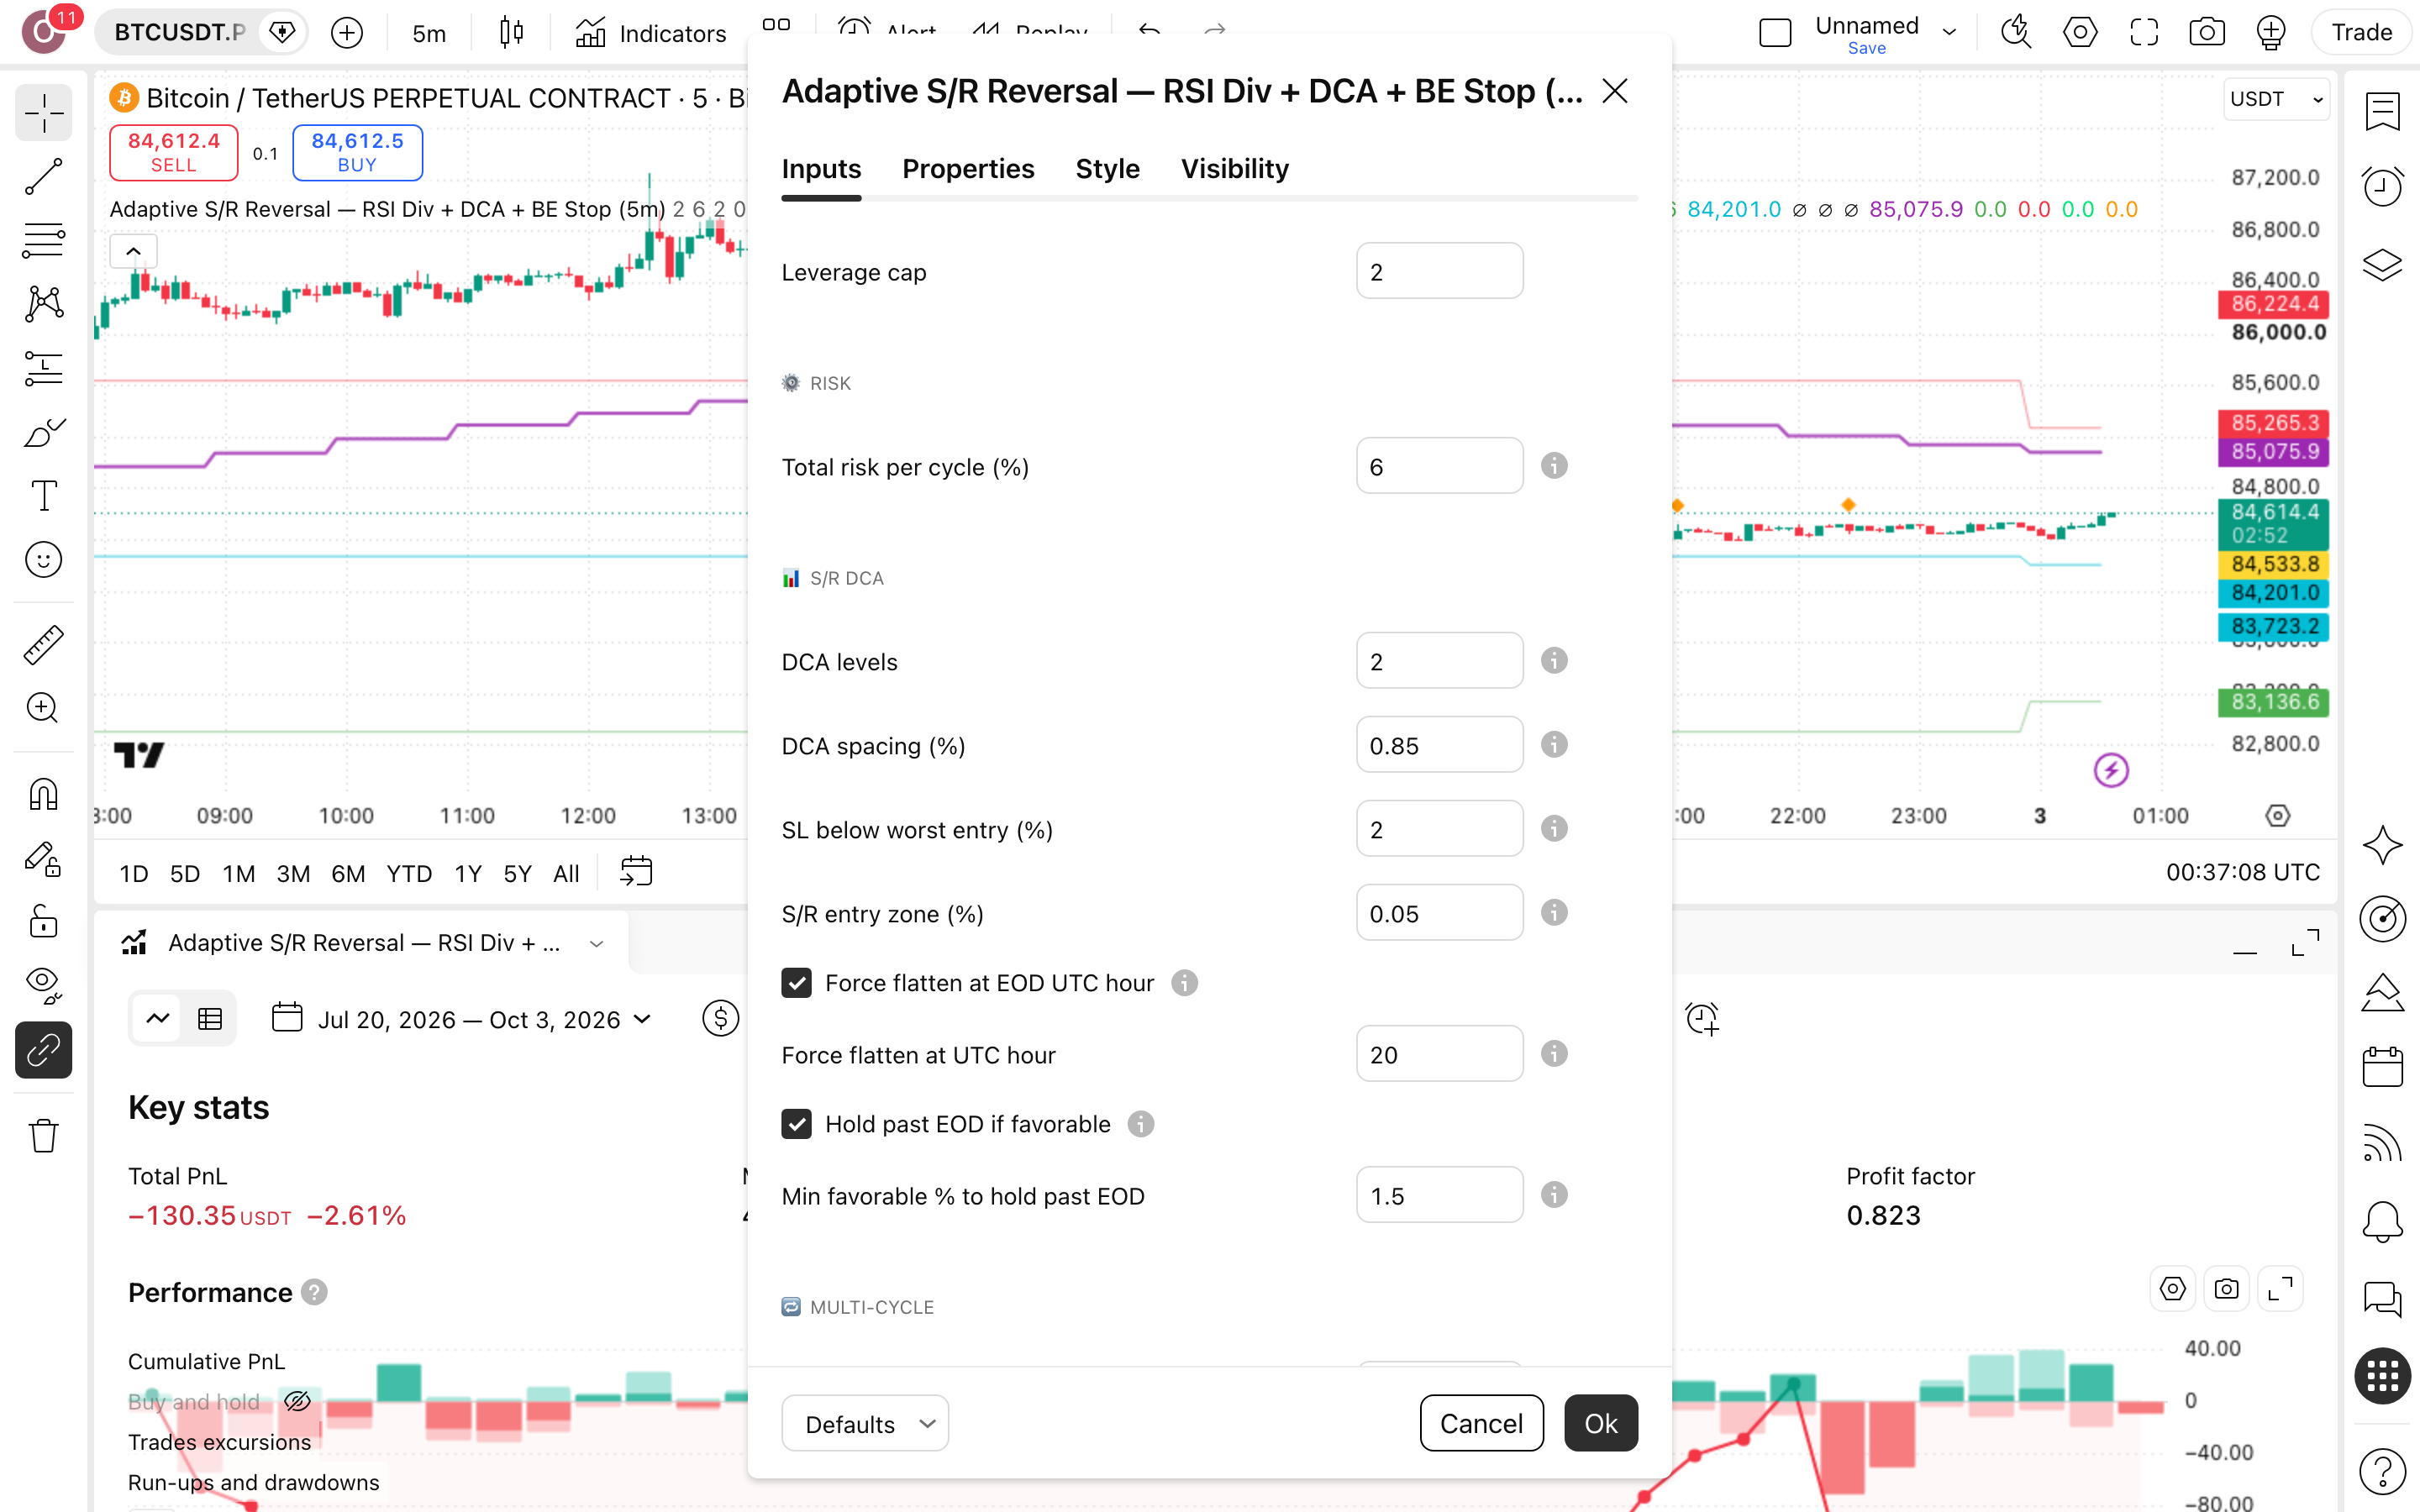2420x1512 pixels.
Task: Uncheck Hold past EOD if favorable
Action: pyautogui.click(x=796, y=1124)
